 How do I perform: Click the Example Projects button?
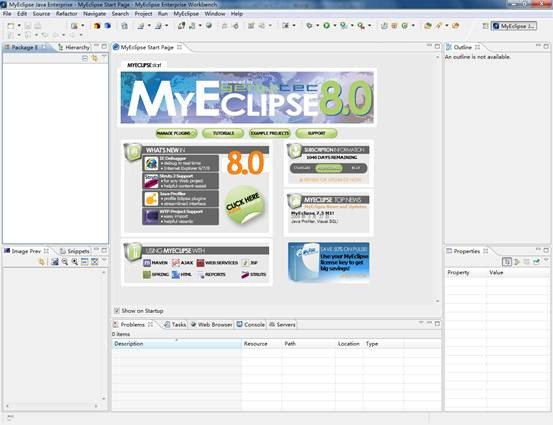click(270, 133)
